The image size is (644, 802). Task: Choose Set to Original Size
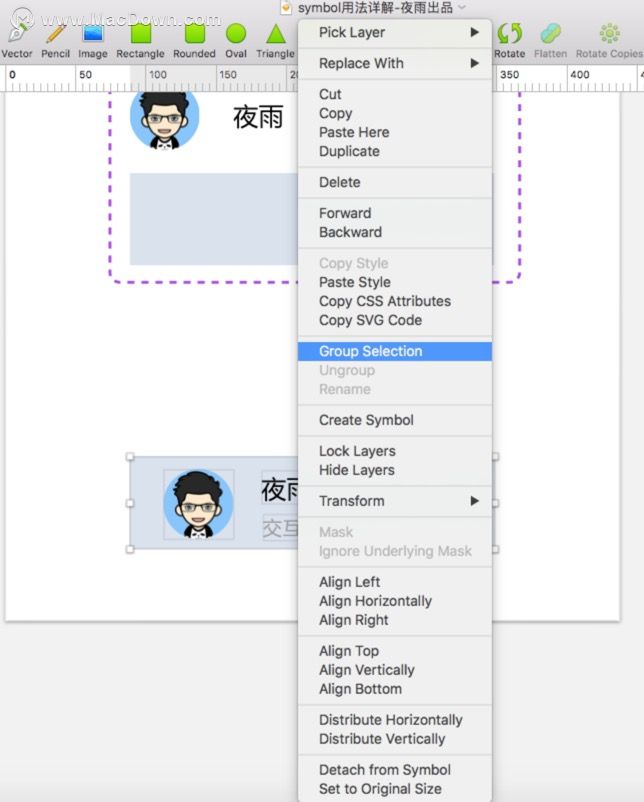[x=395, y=789]
